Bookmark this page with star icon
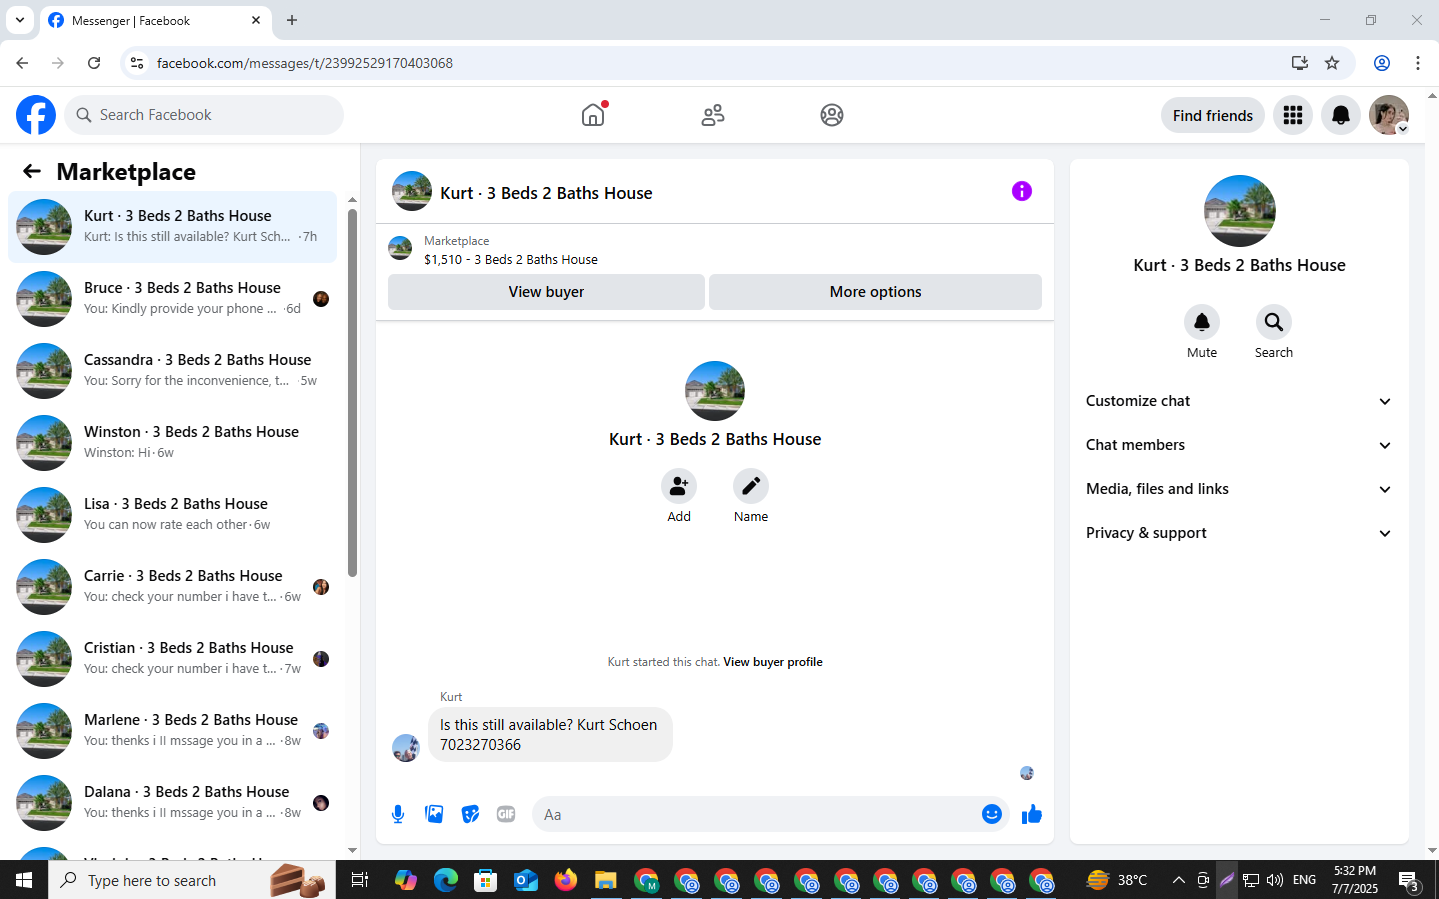Viewport: 1439px width, 899px height. [1332, 63]
